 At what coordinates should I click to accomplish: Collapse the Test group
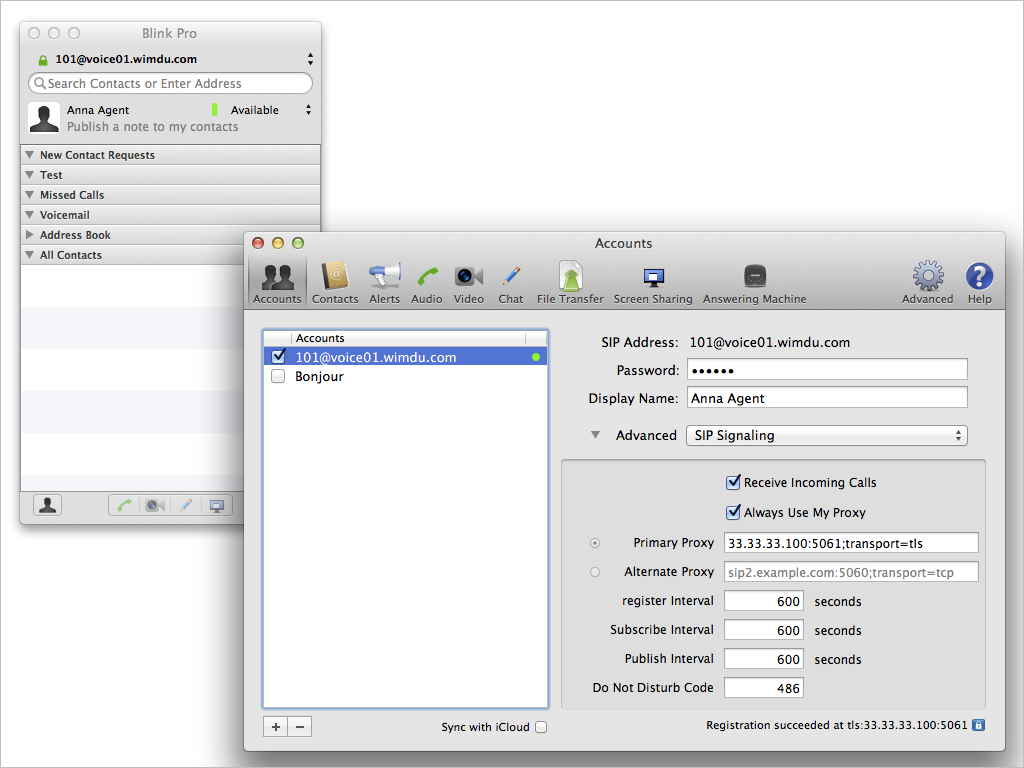tap(29, 175)
